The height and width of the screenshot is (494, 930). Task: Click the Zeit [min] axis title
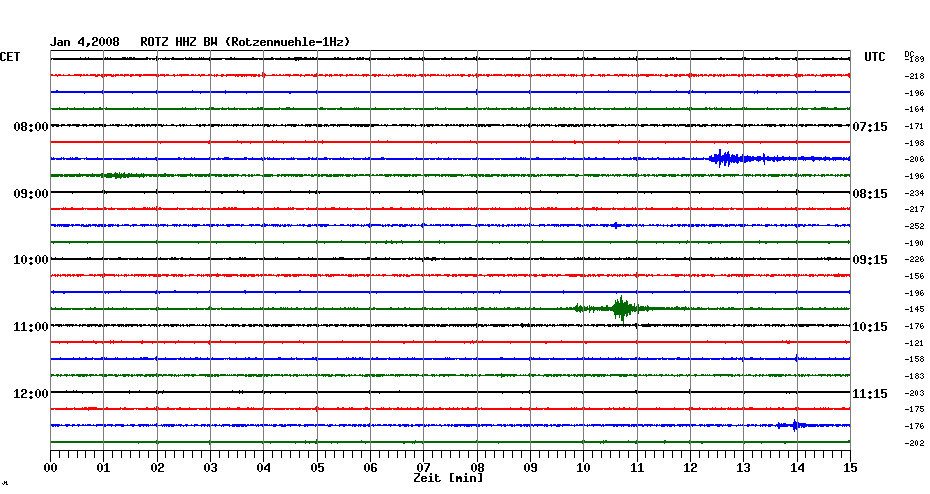click(x=448, y=478)
